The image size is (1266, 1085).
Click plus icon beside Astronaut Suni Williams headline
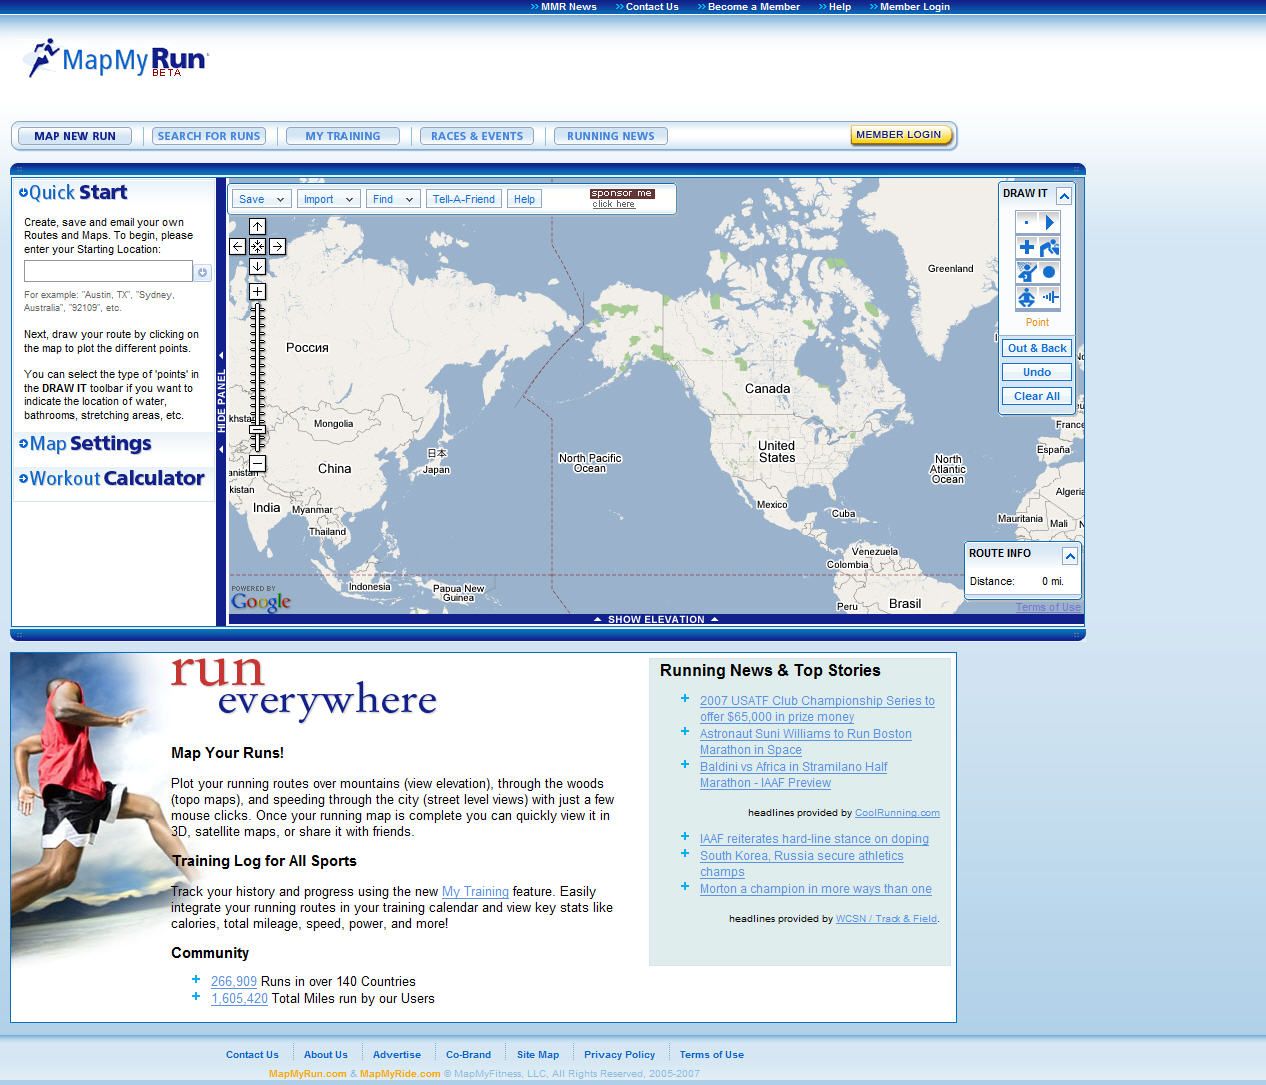pos(685,732)
